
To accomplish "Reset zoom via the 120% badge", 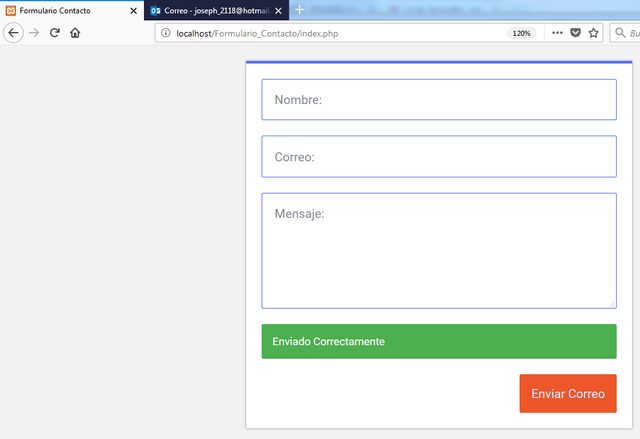I will pos(522,33).
